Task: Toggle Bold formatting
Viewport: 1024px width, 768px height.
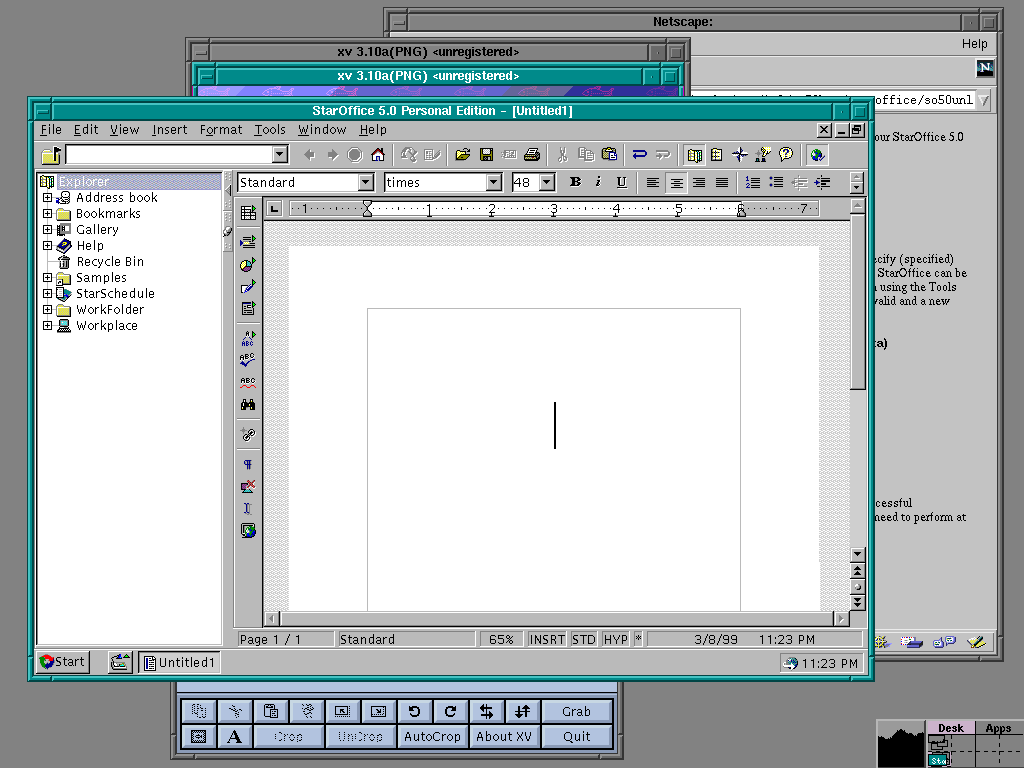Action: 575,182
